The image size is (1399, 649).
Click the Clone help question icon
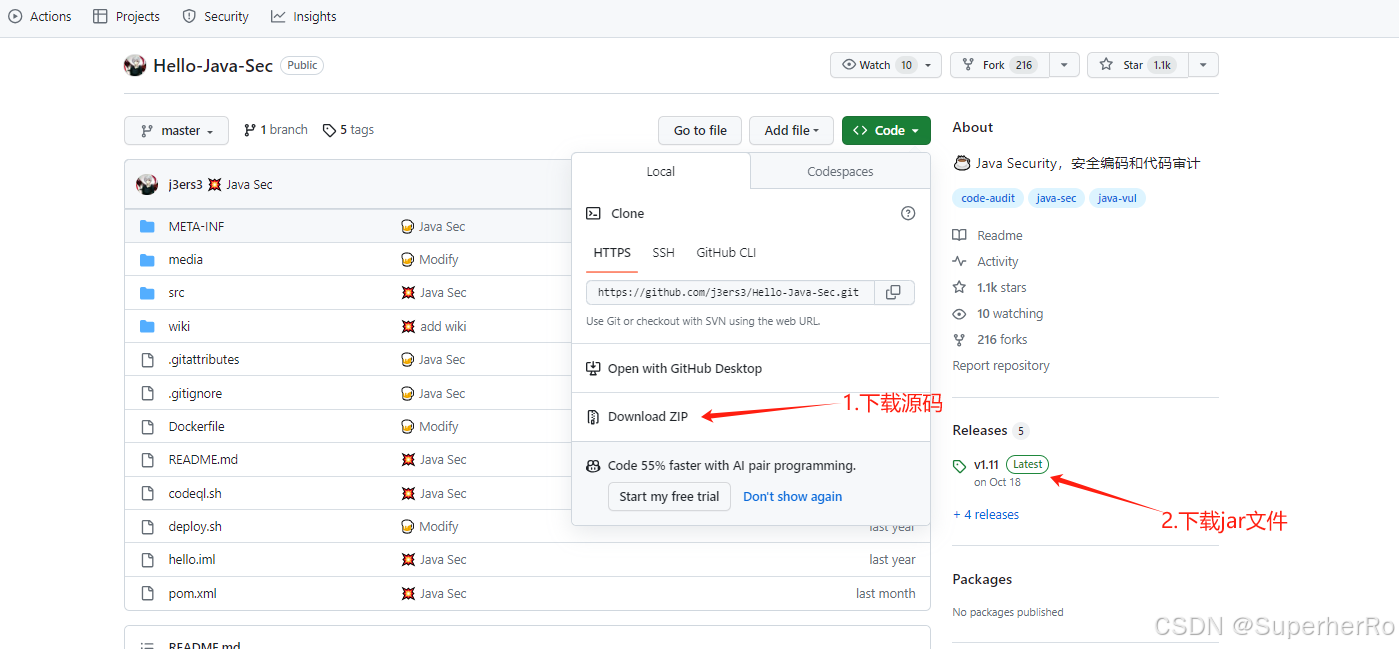pos(908,213)
